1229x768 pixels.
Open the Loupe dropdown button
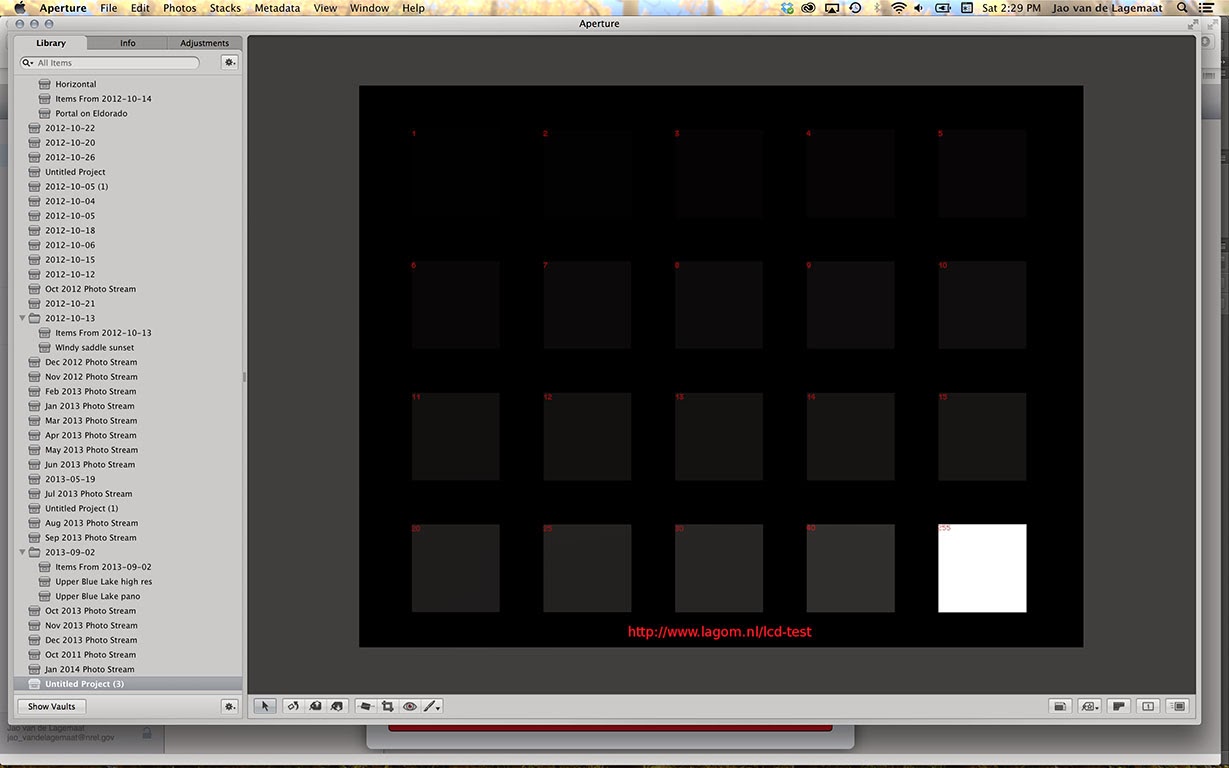(x=1090, y=706)
